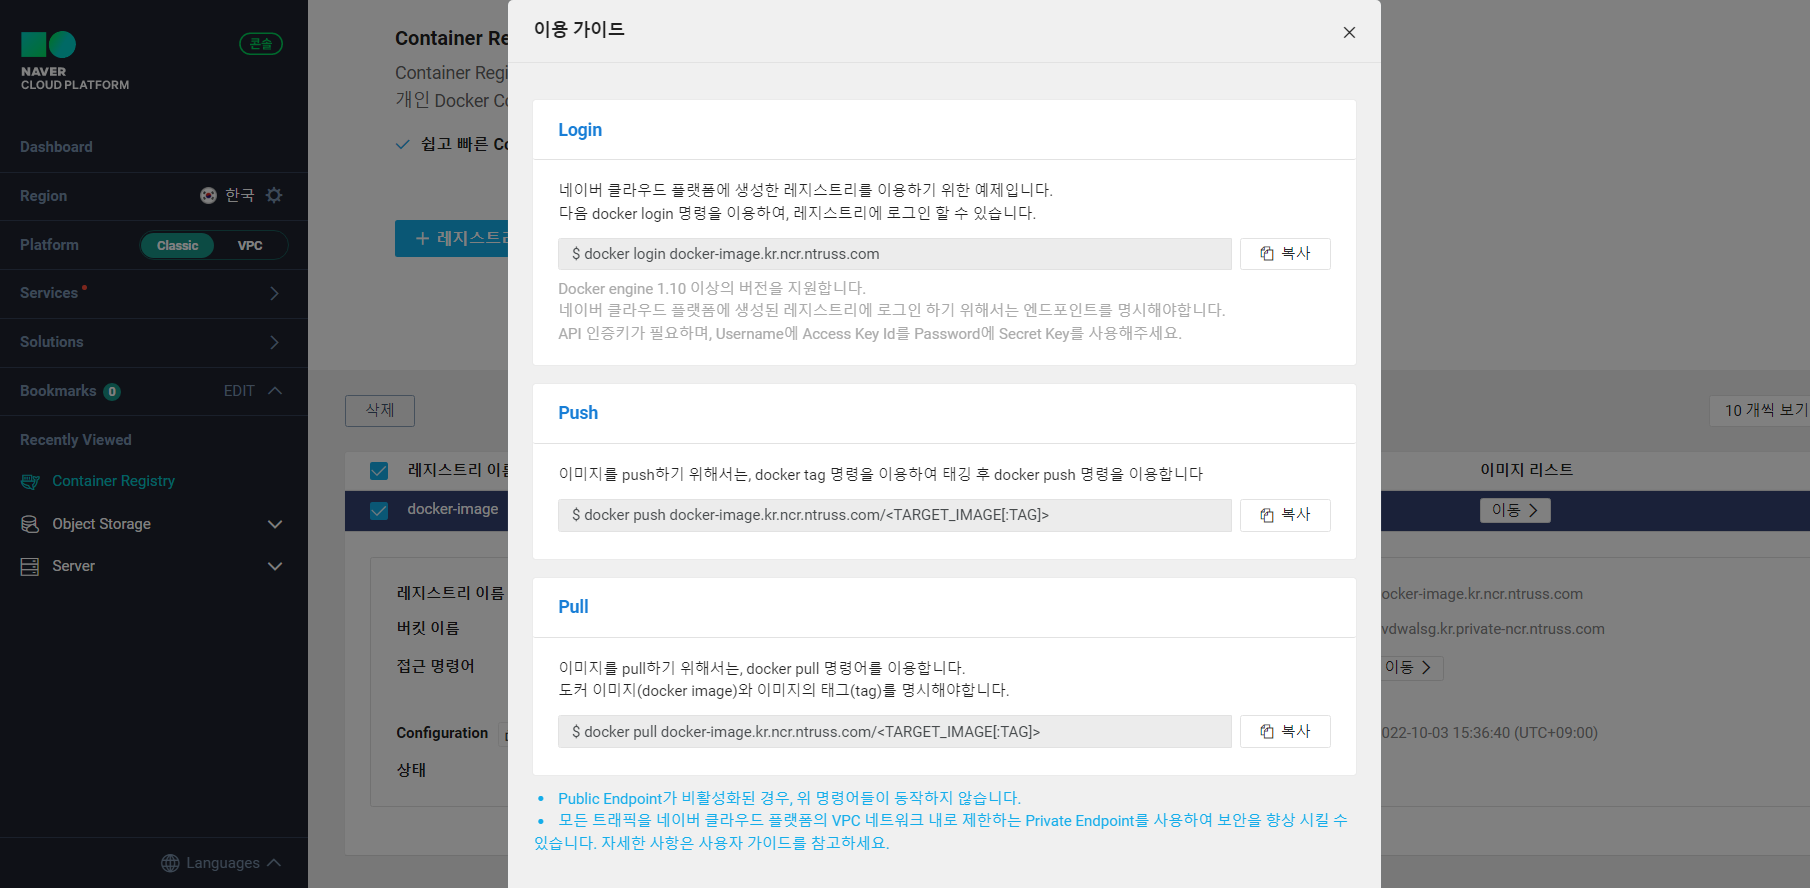Select the docker login command field
The image size is (1810, 888).
pyautogui.click(x=895, y=254)
